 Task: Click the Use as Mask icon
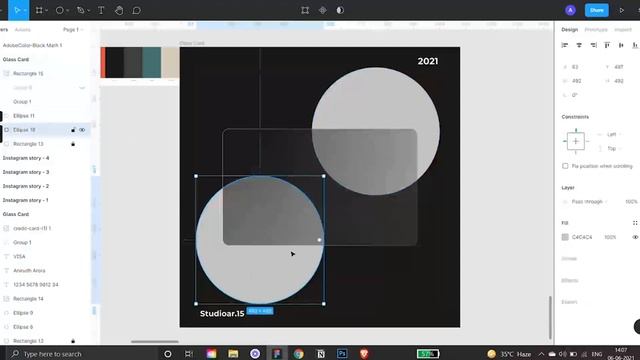click(x=340, y=10)
